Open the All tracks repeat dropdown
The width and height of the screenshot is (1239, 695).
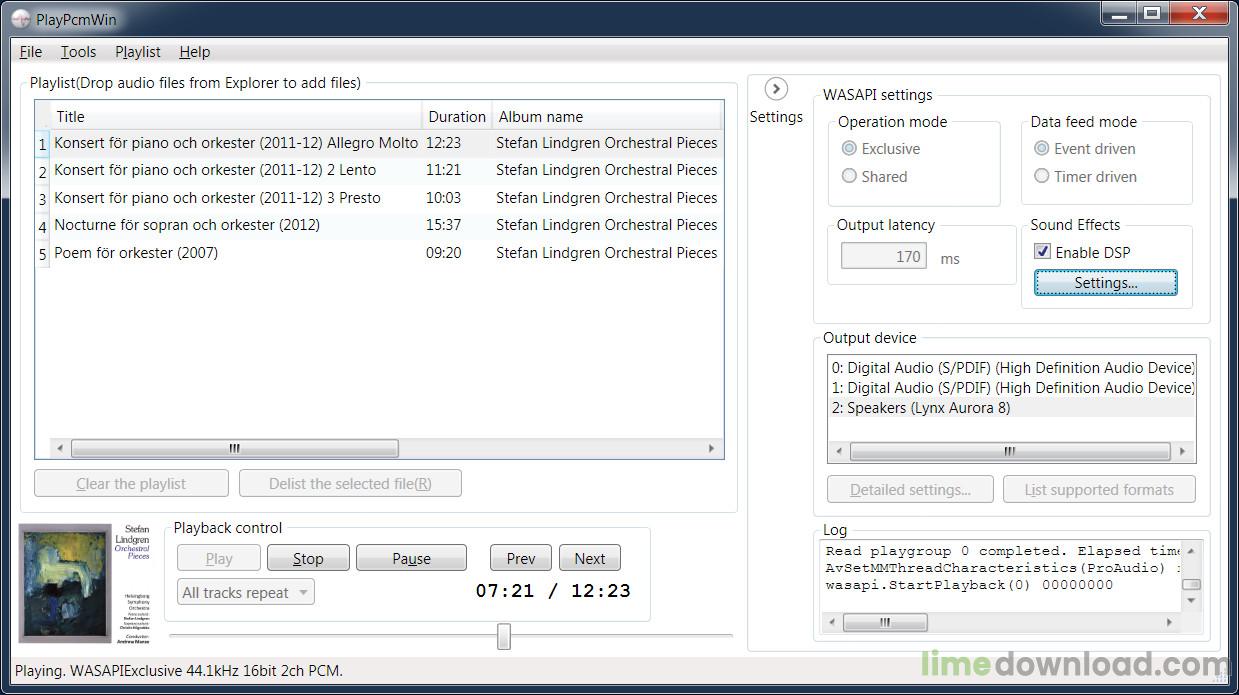[245, 593]
